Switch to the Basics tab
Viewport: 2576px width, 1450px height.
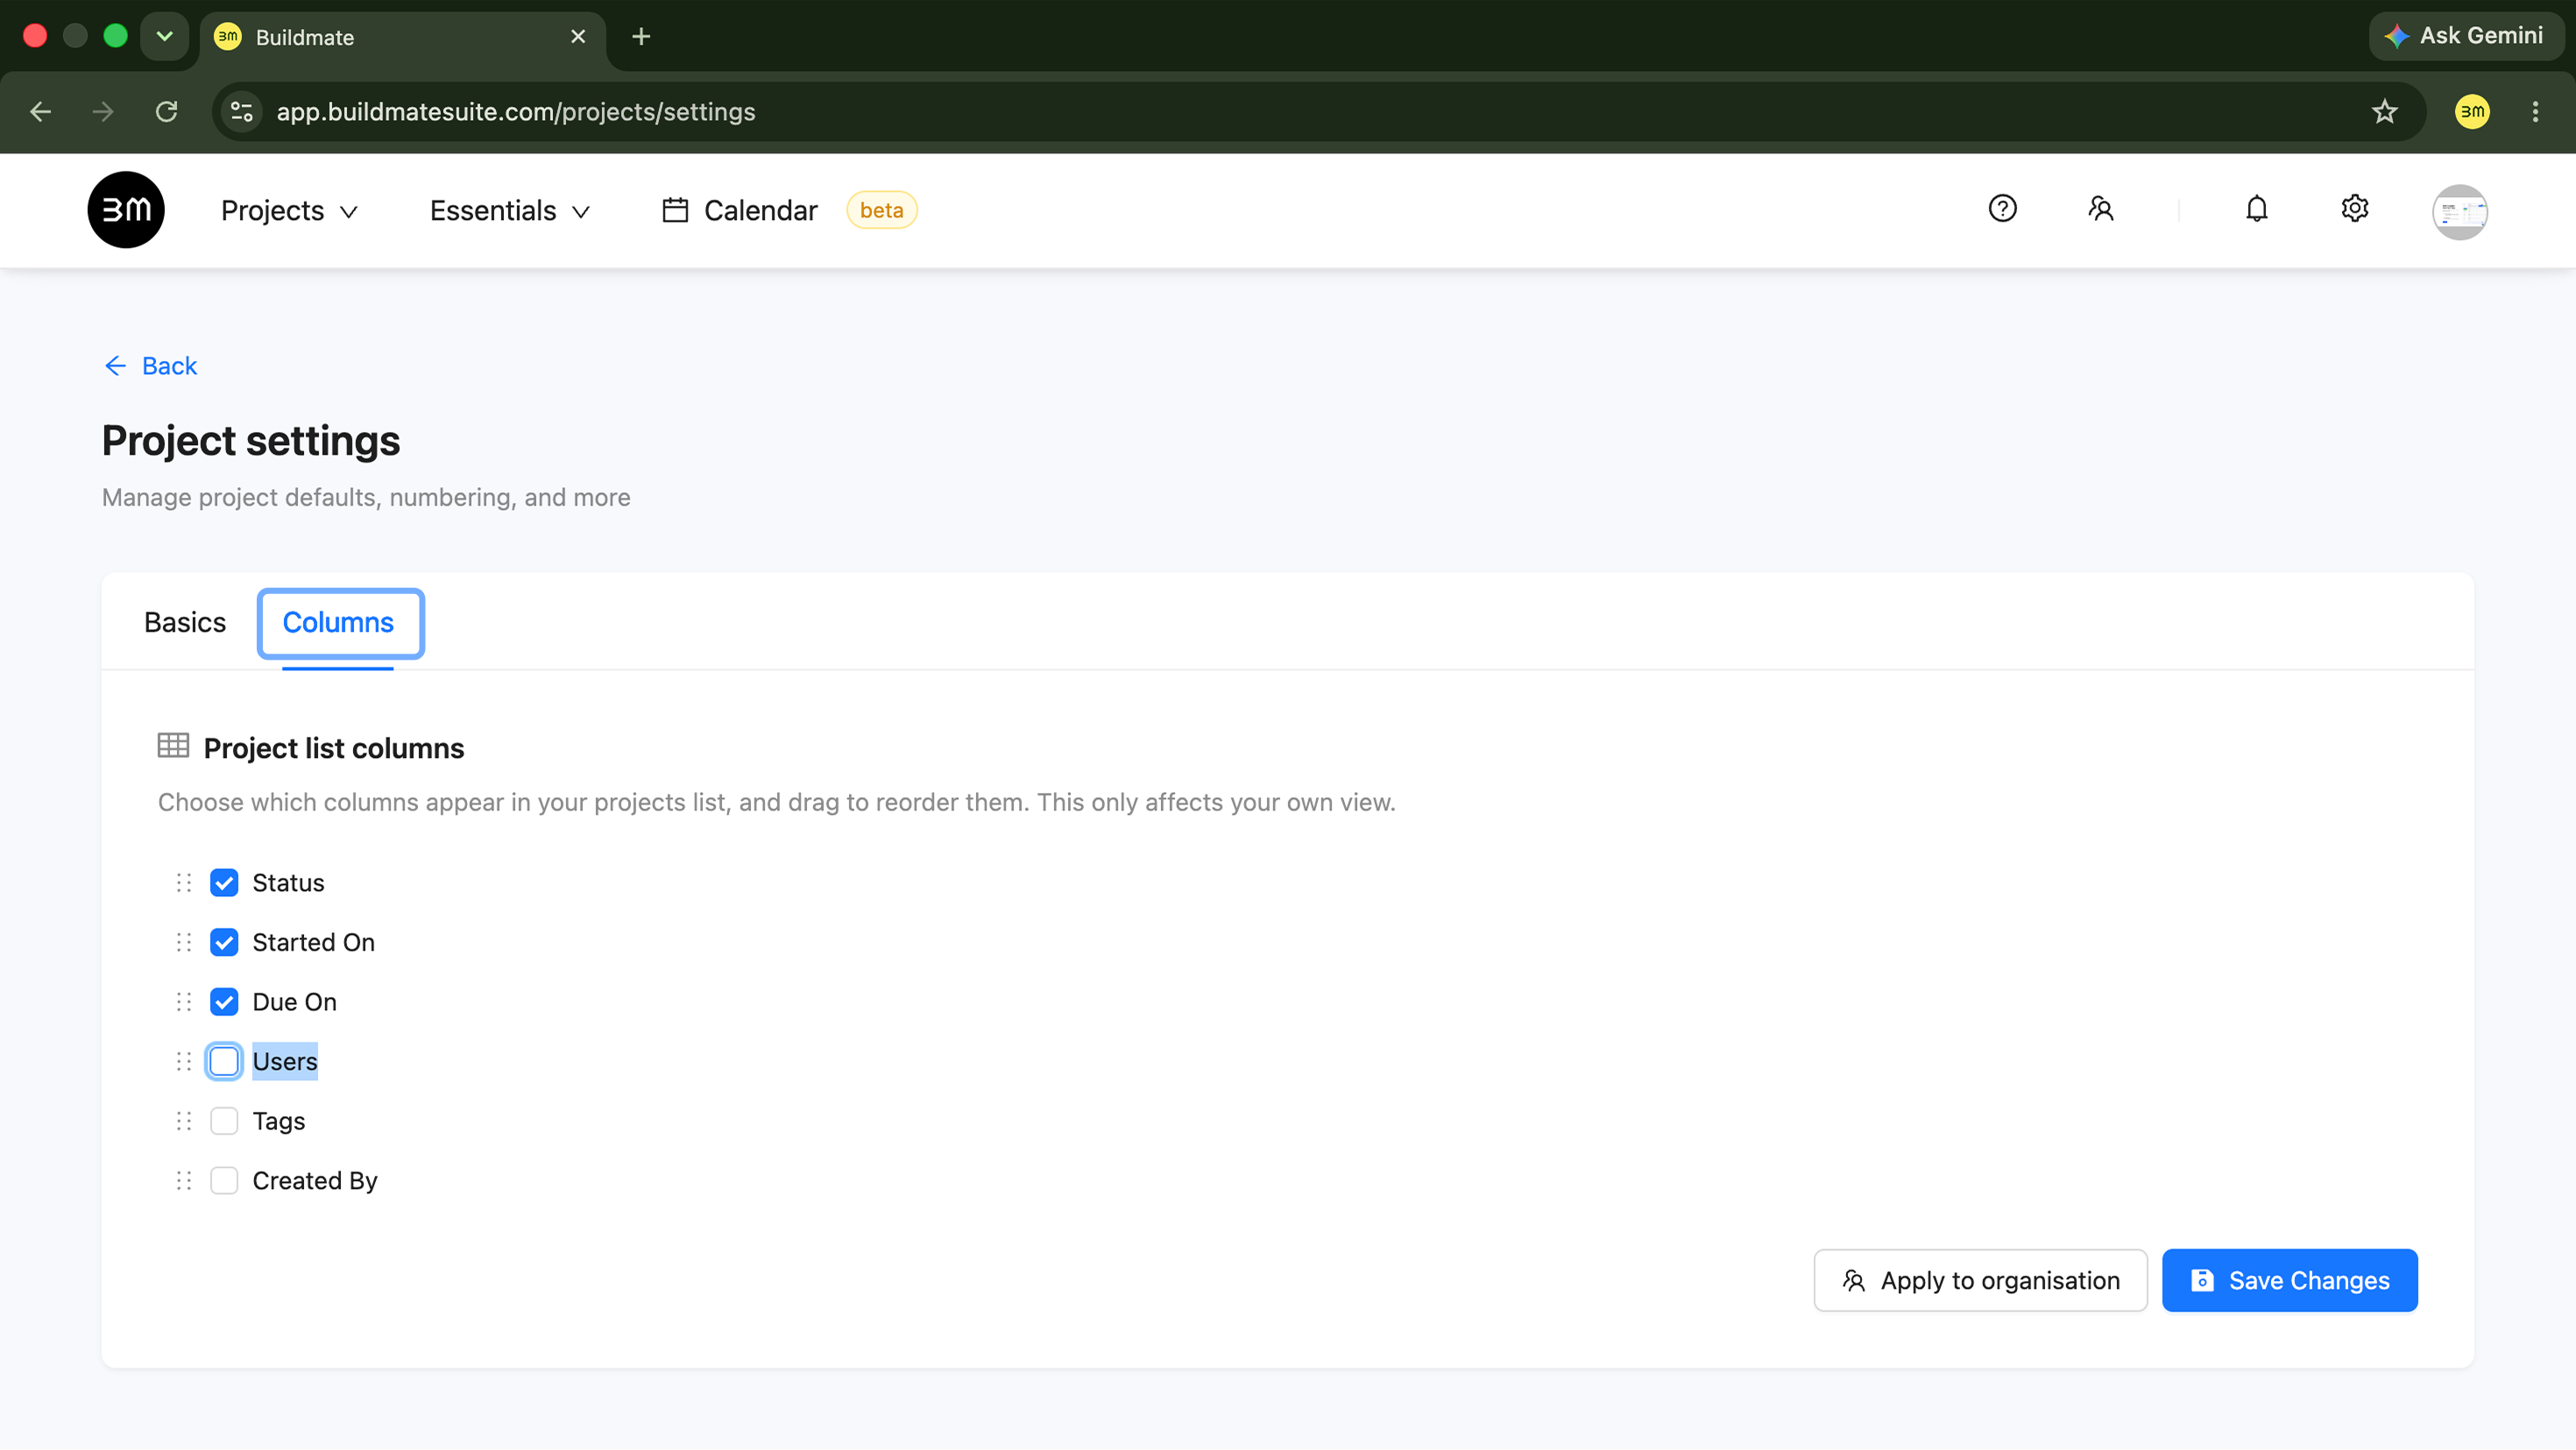click(185, 622)
